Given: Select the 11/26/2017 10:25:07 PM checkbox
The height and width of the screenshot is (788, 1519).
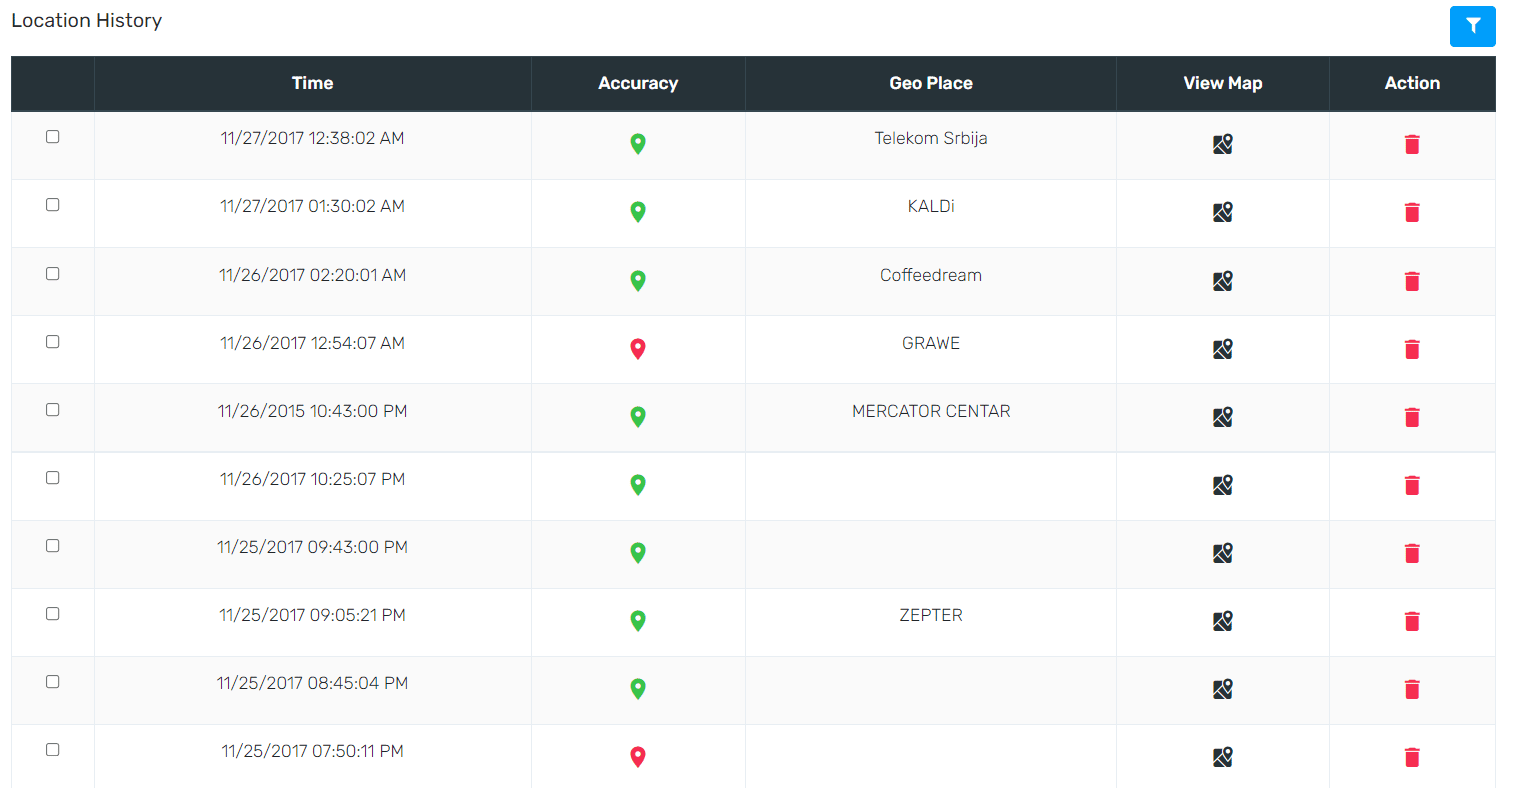Looking at the screenshot, I should point(53,478).
